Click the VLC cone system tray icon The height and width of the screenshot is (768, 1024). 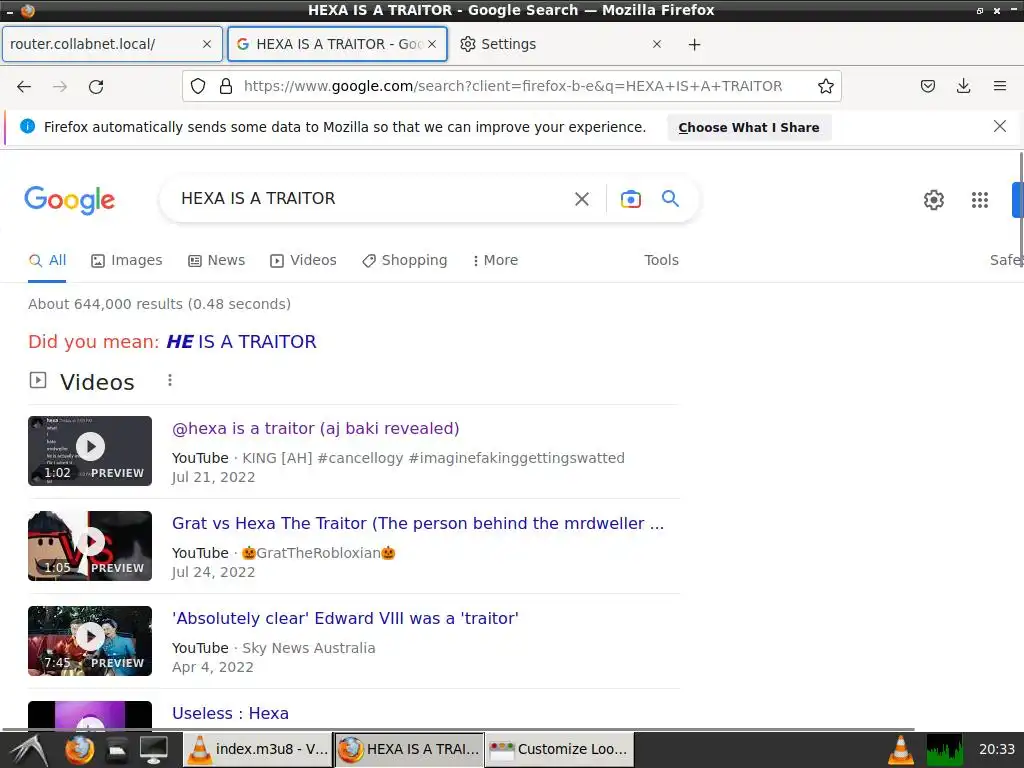coord(901,750)
